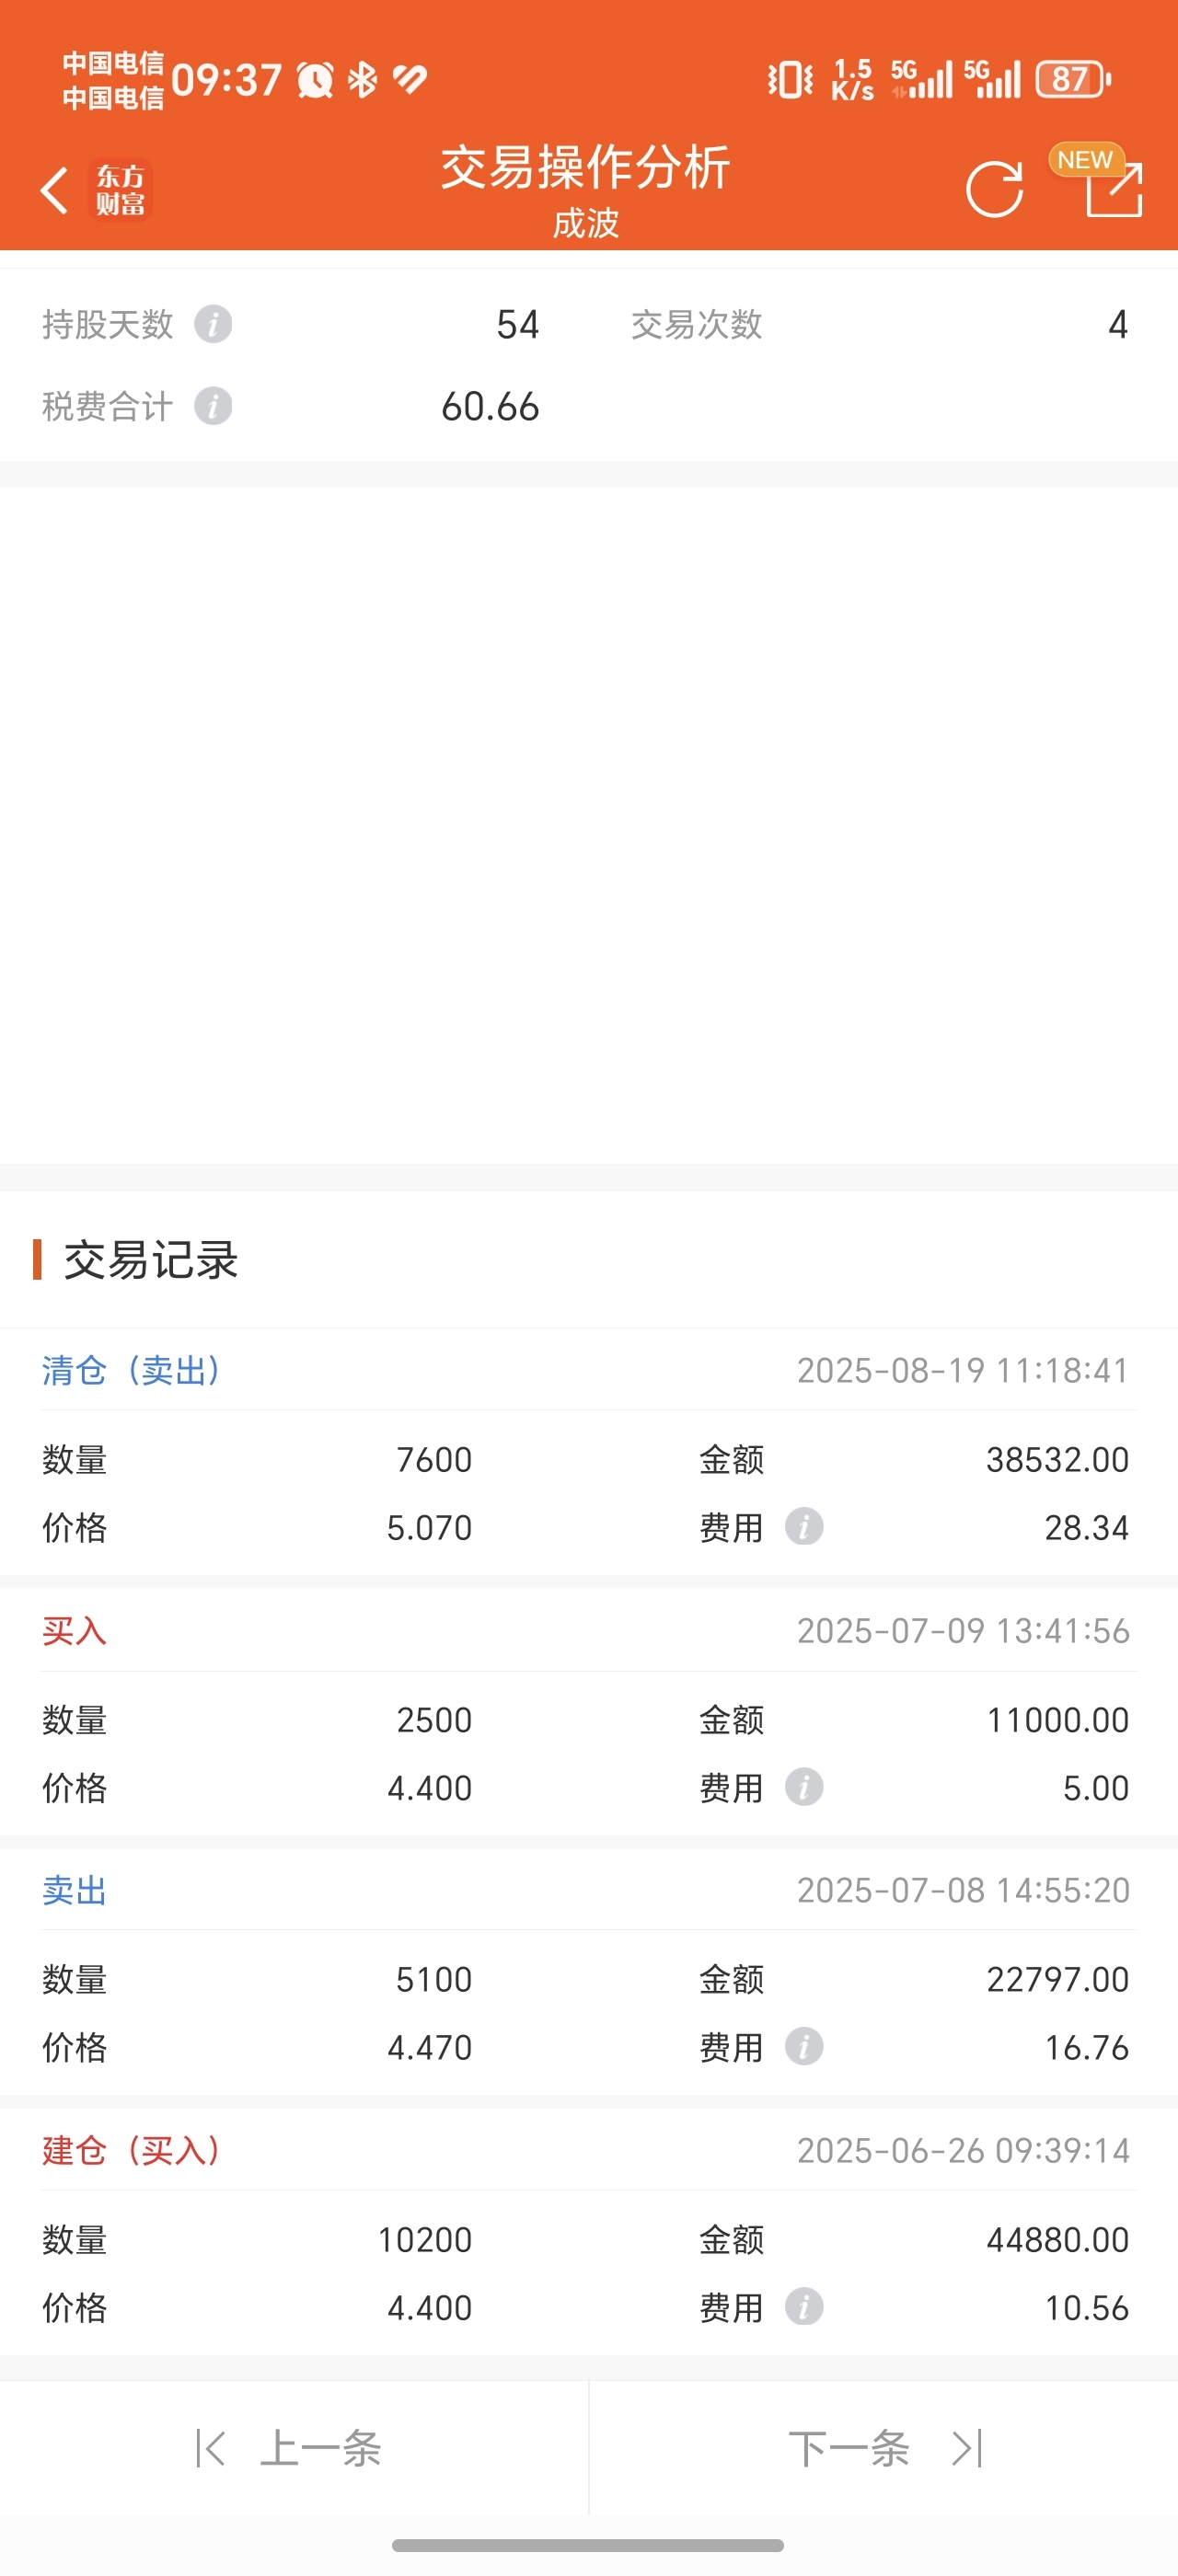The width and height of the screenshot is (1178, 2576).
Task: Open the 卖出 record dated 2025-07-08
Action: pos(588,1972)
